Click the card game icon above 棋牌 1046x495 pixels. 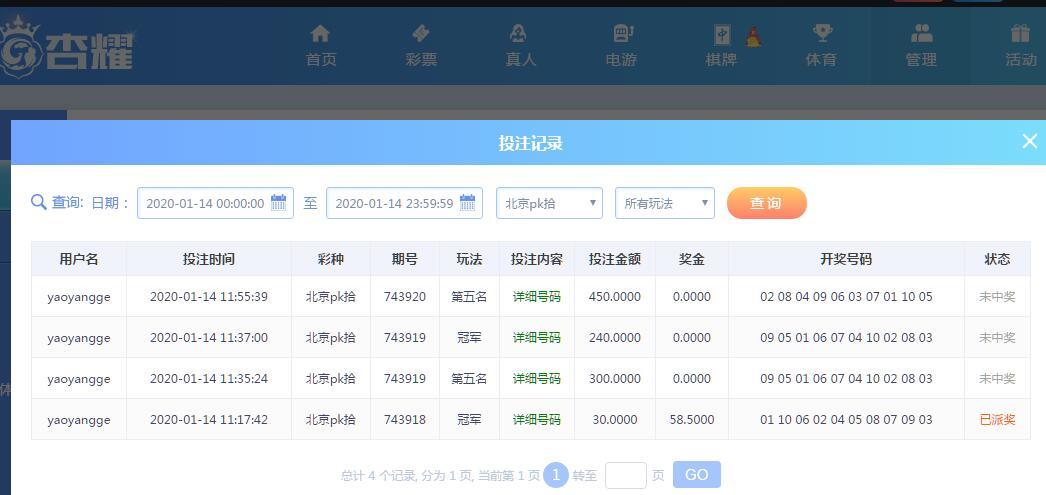pos(722,34)
